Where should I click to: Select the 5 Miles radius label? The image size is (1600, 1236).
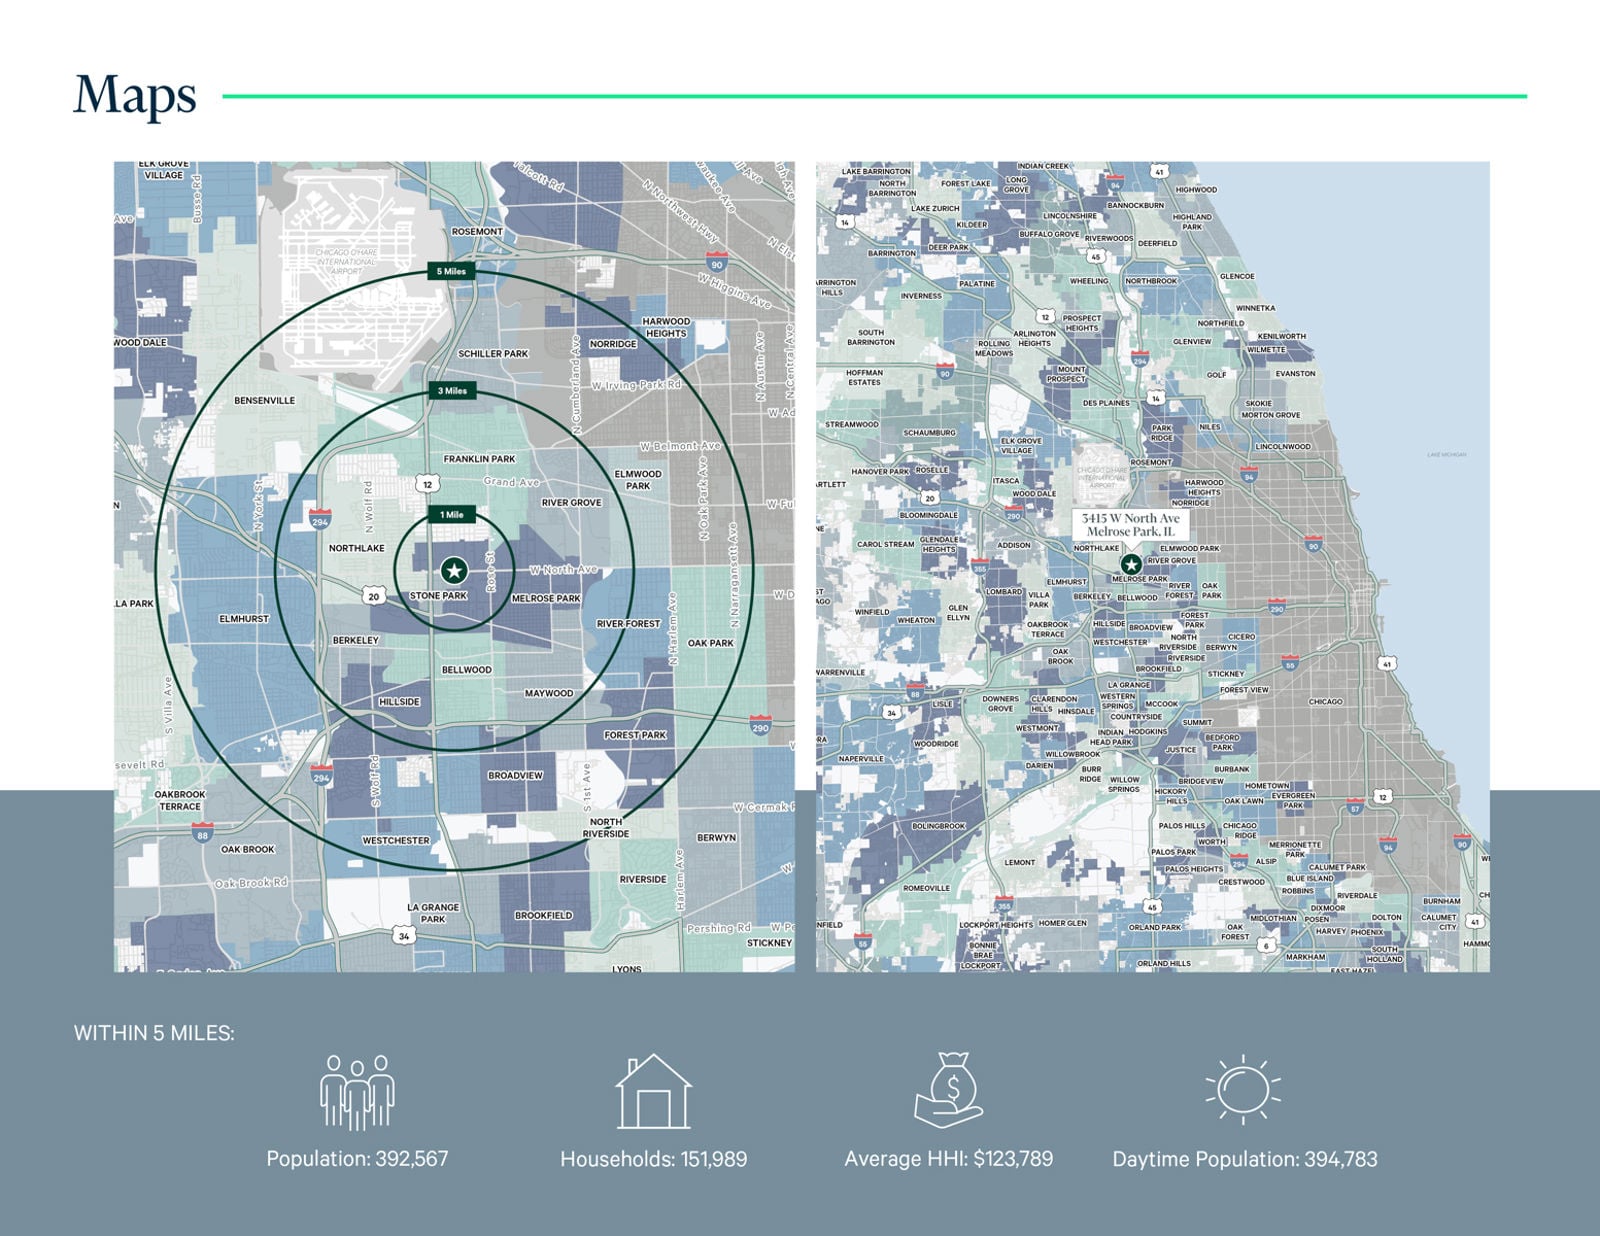pyautogui.click(x=451, y=271)
